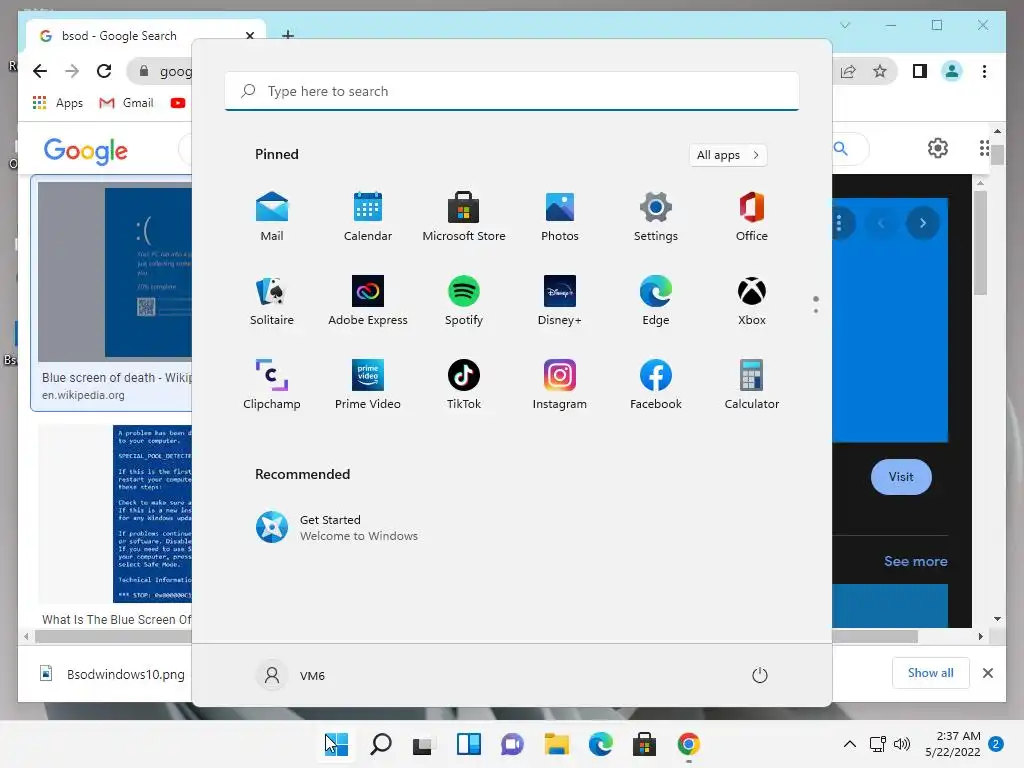Screen dimensions: 1024x768
Task: Share this page from Chrome address bar
Action: (x=848, y=71)
